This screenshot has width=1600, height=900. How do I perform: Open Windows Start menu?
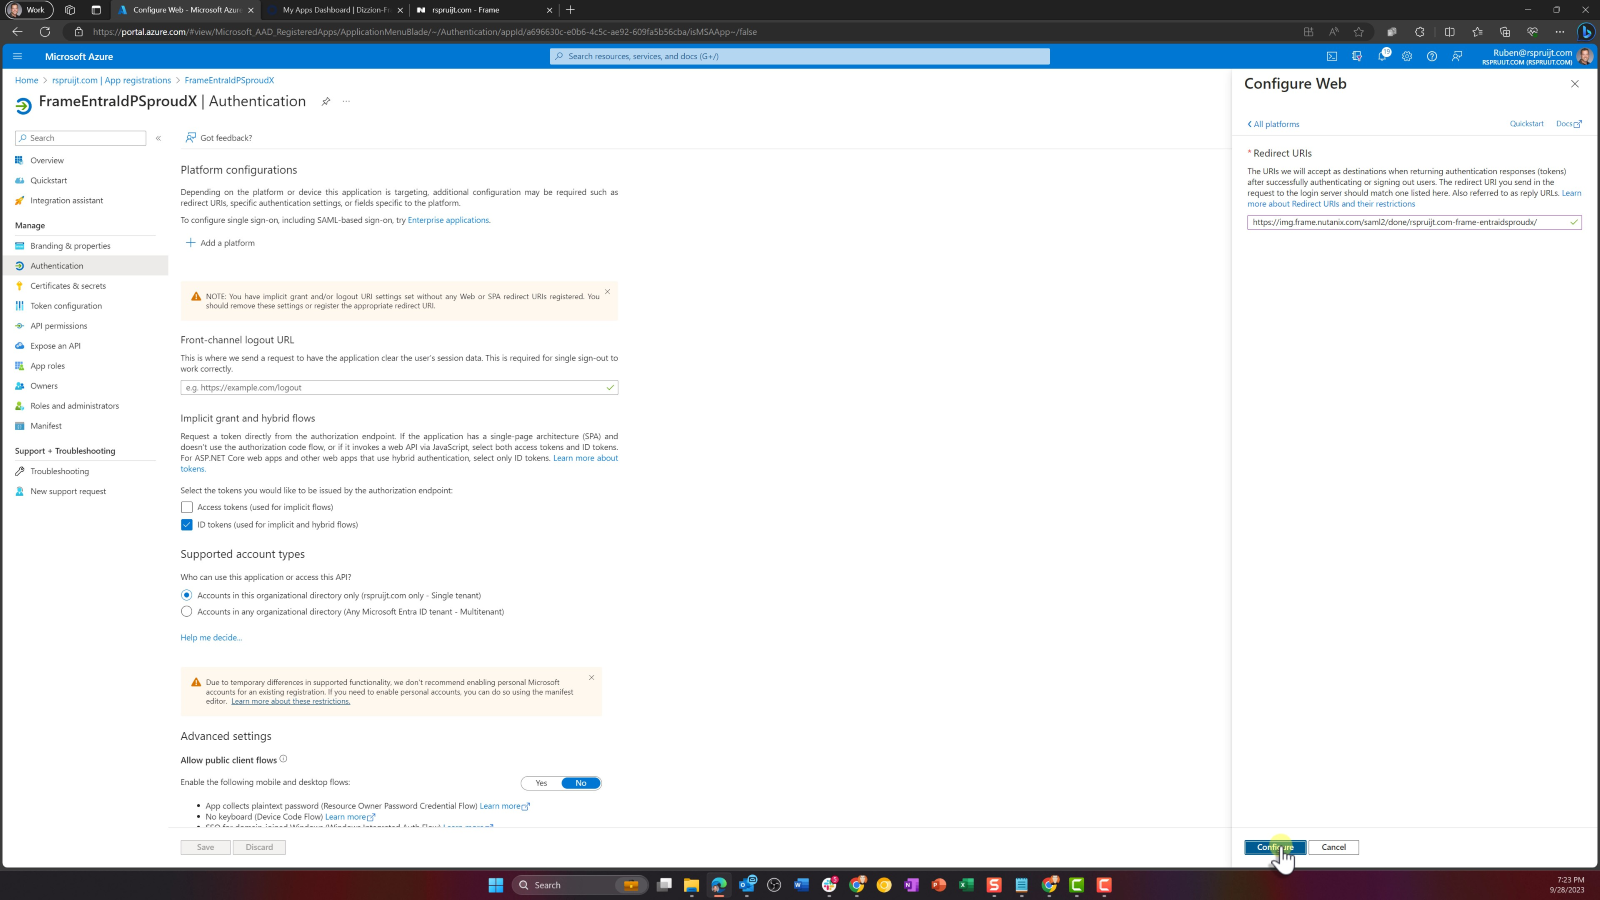tap(495, 885)
